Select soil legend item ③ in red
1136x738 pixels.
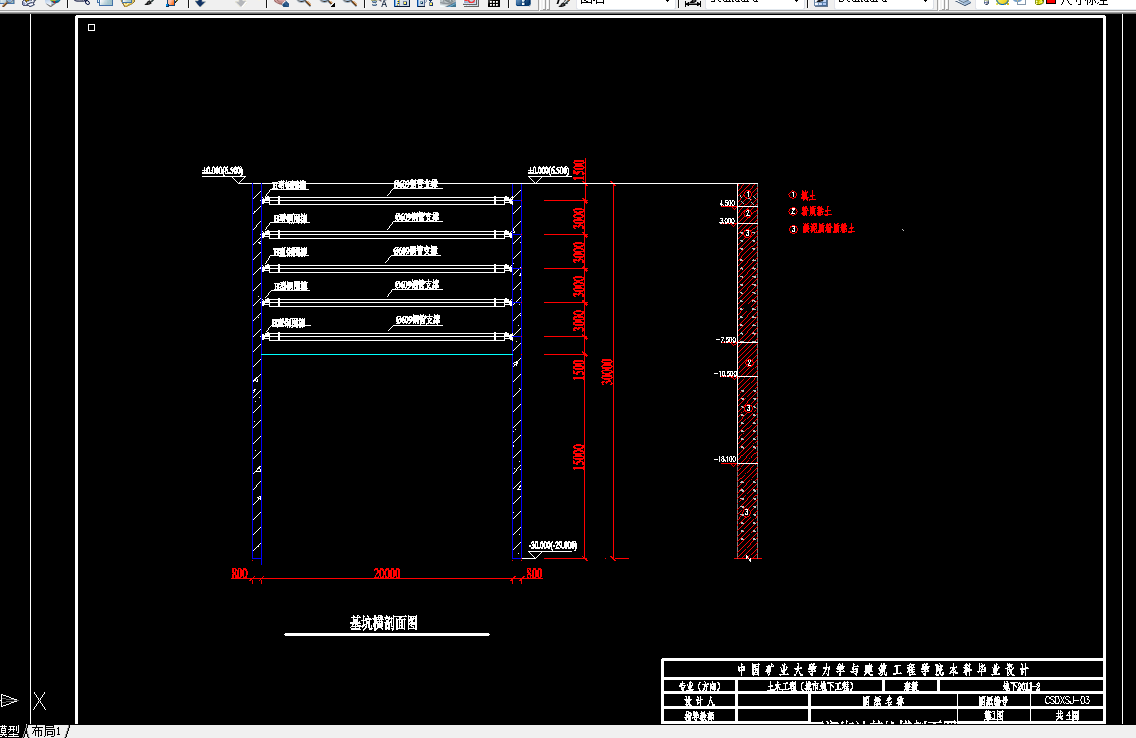(822, 229)
